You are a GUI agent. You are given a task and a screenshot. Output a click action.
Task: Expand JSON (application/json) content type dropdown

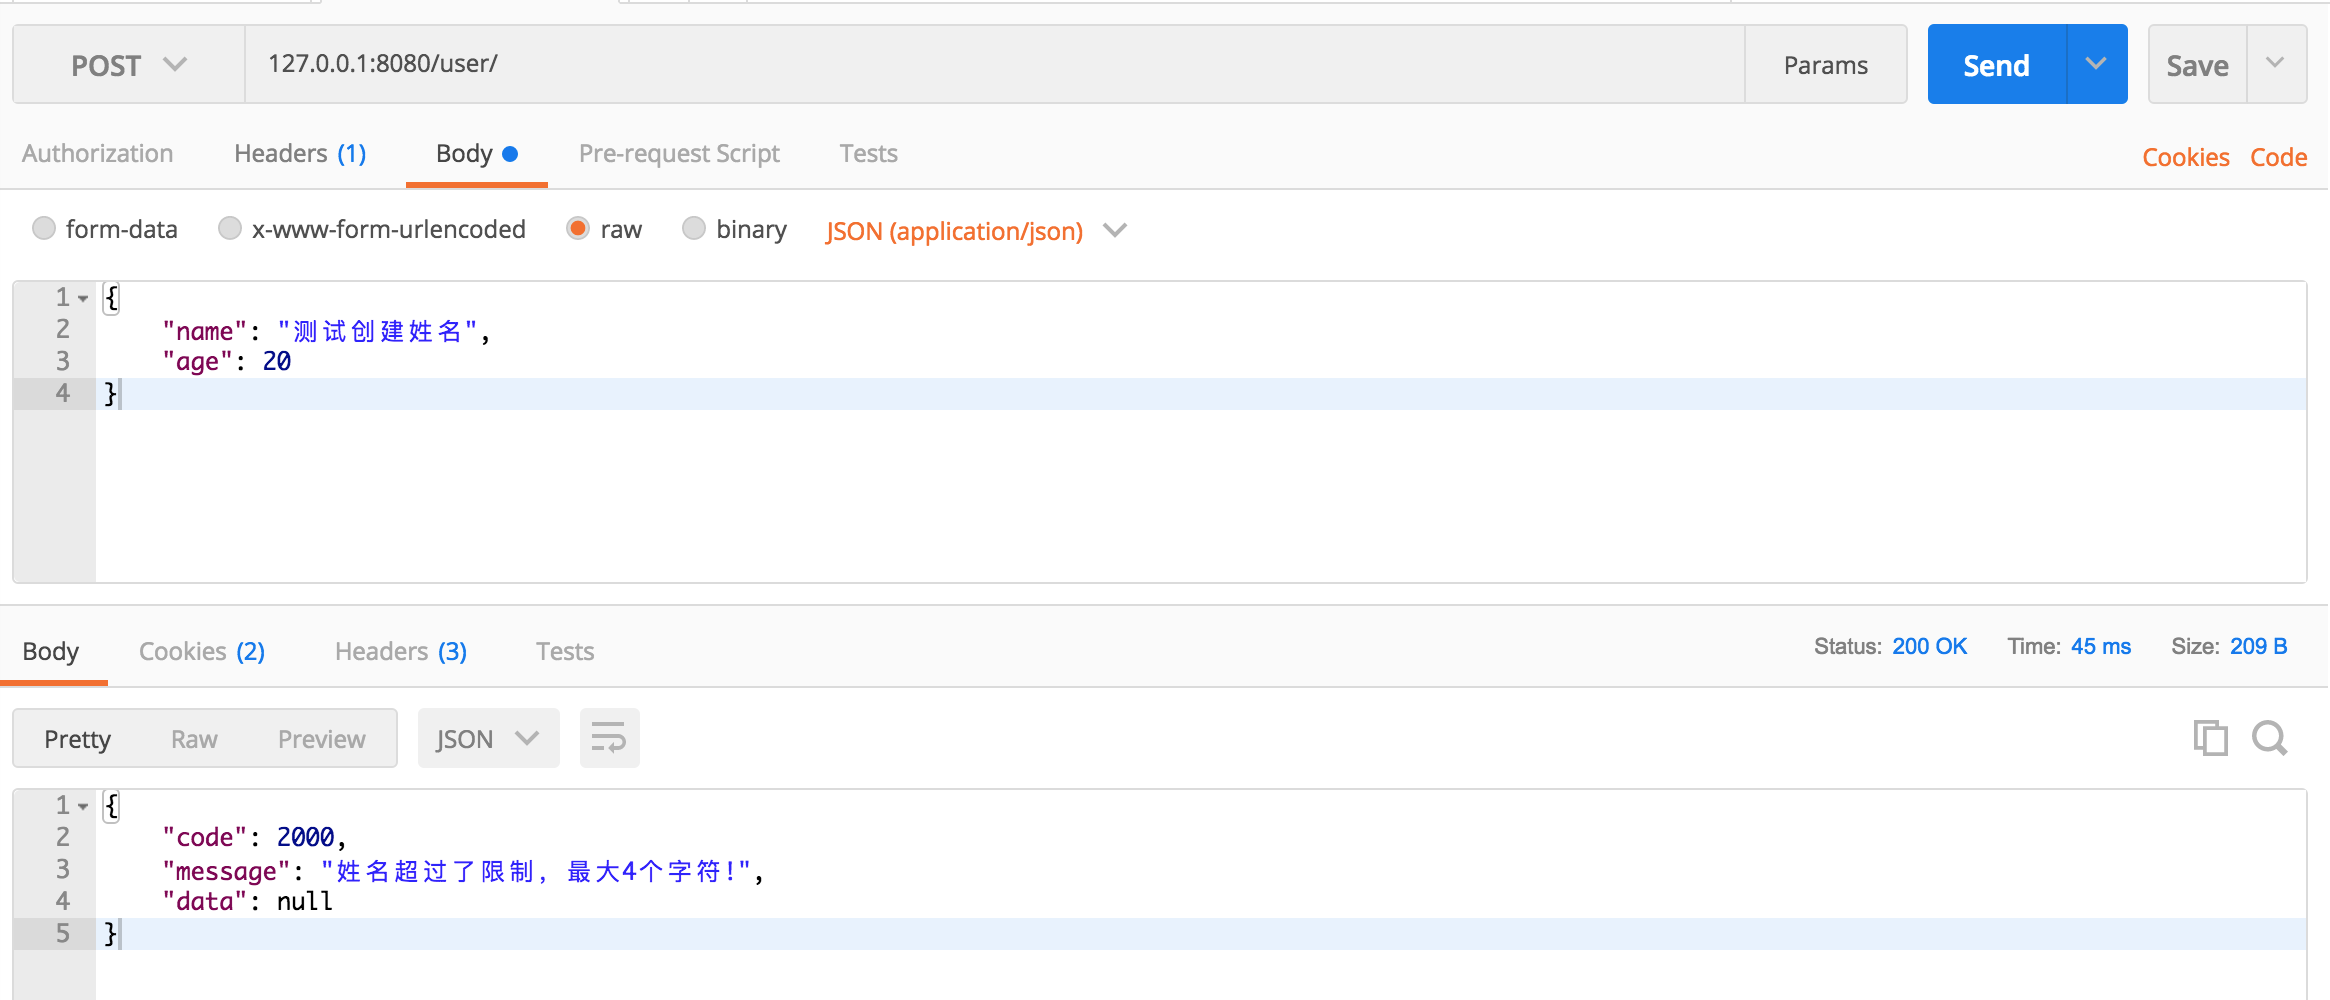tap(976, 231)
